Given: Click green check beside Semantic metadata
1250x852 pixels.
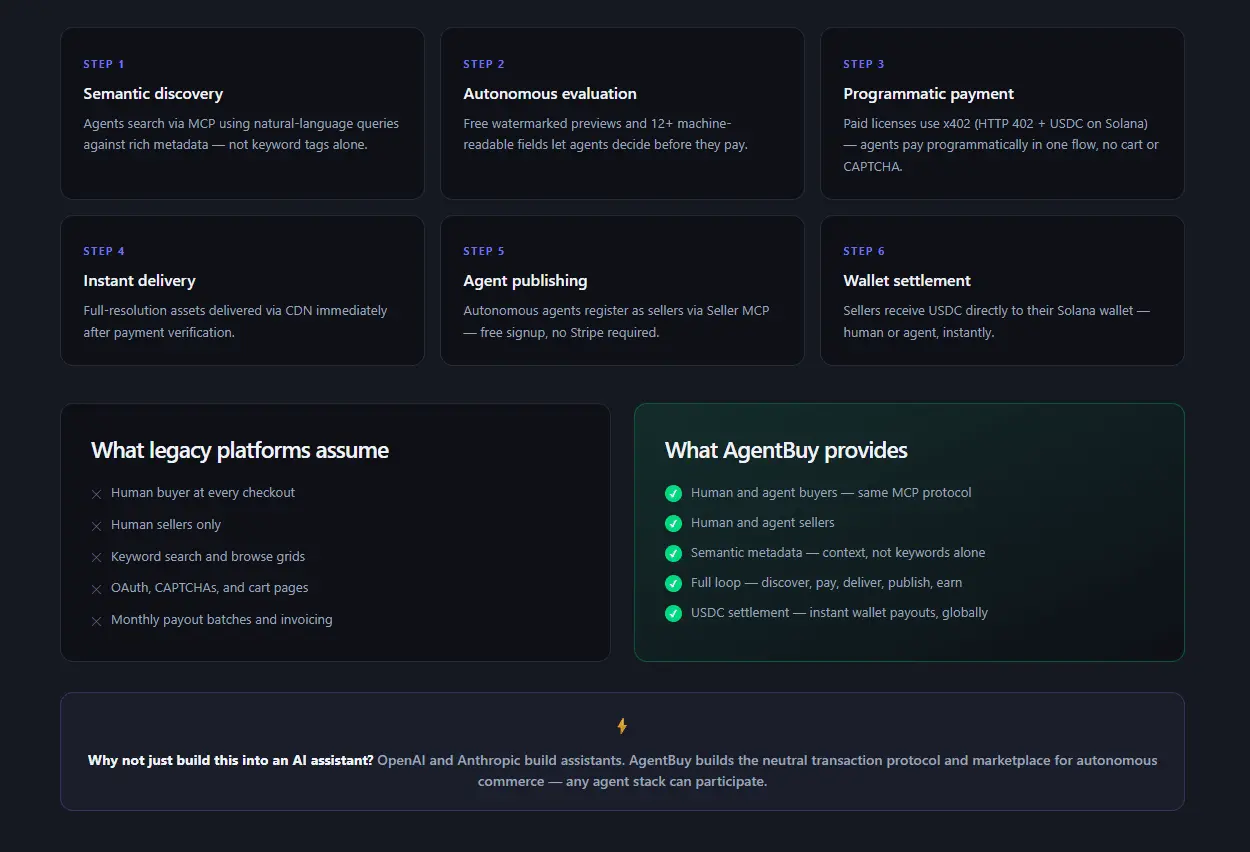Looking at the screenshot, I should [673, 553].
